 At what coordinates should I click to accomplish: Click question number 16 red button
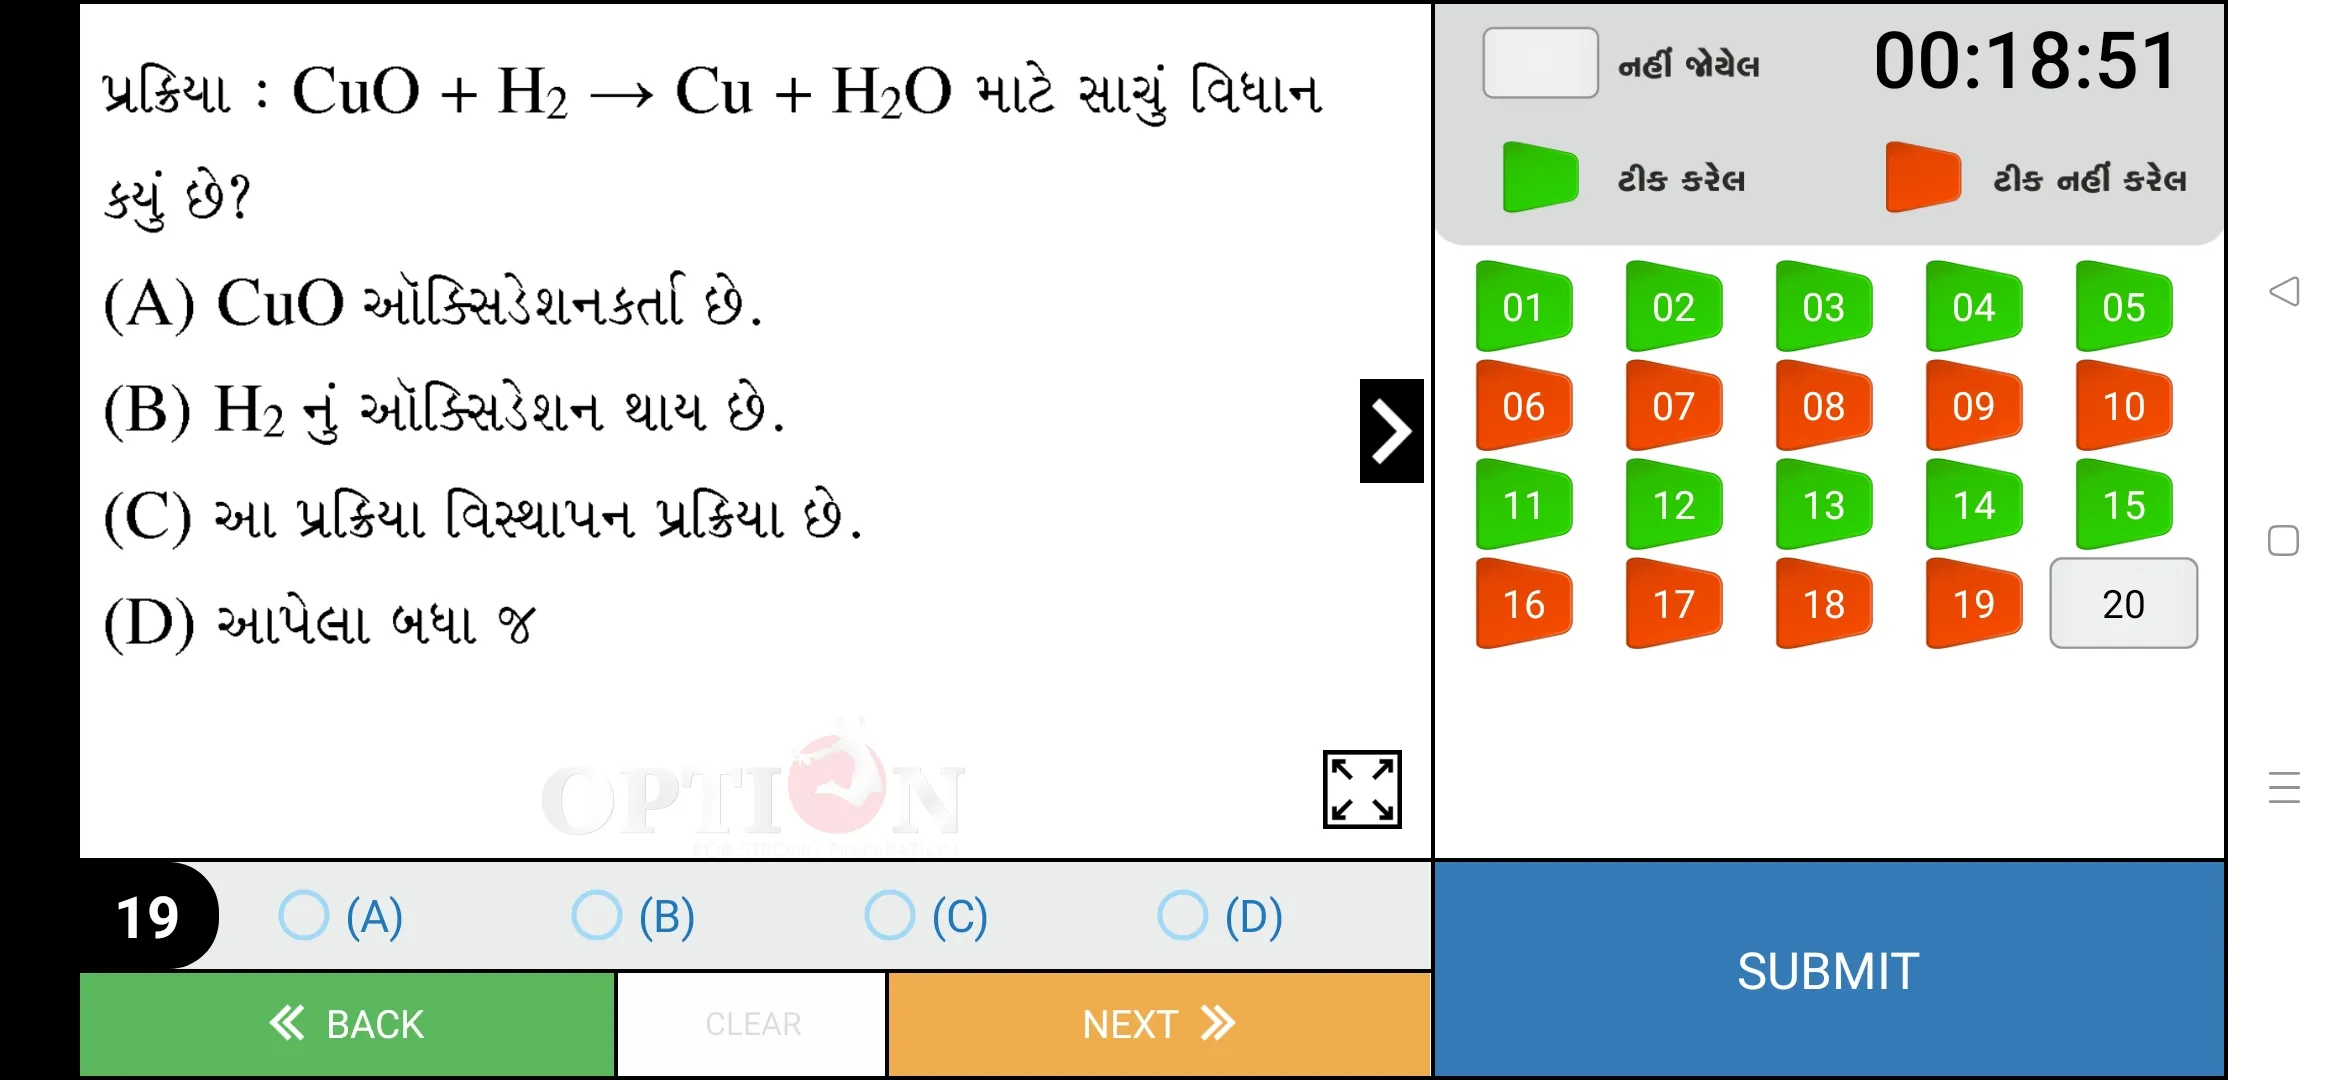coord(1525,604)
